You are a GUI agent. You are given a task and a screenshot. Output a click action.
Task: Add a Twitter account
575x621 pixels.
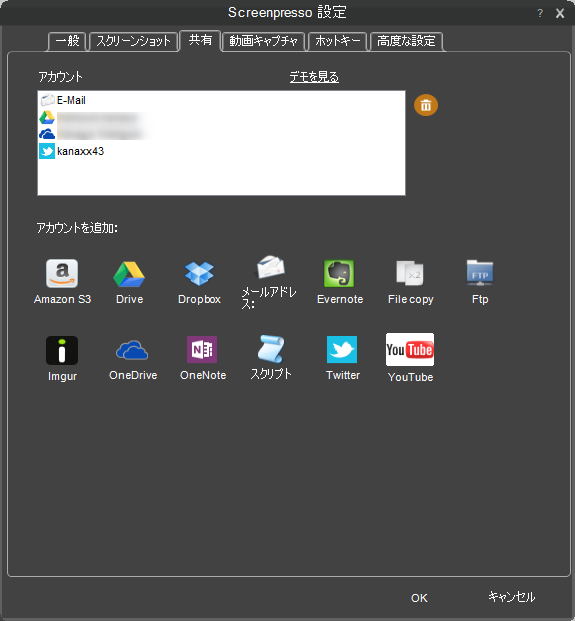[x=343, y=358]
